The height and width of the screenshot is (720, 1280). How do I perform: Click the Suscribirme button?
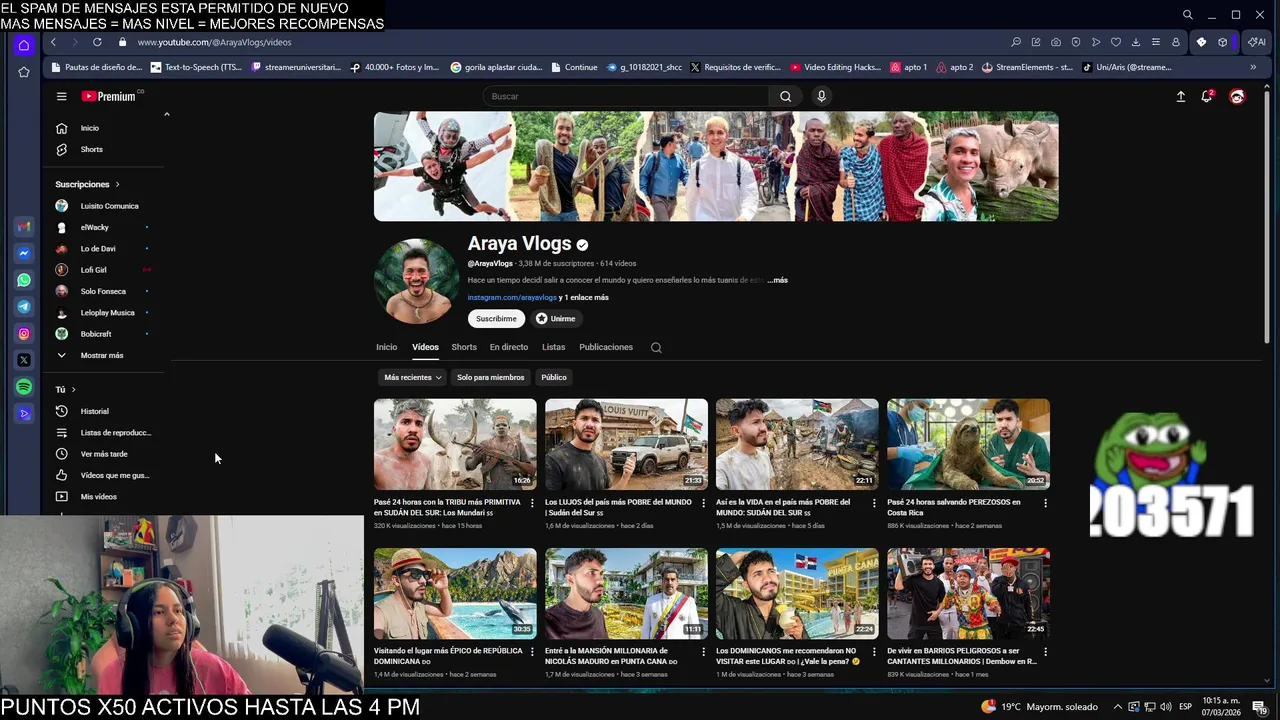point(496,318)
